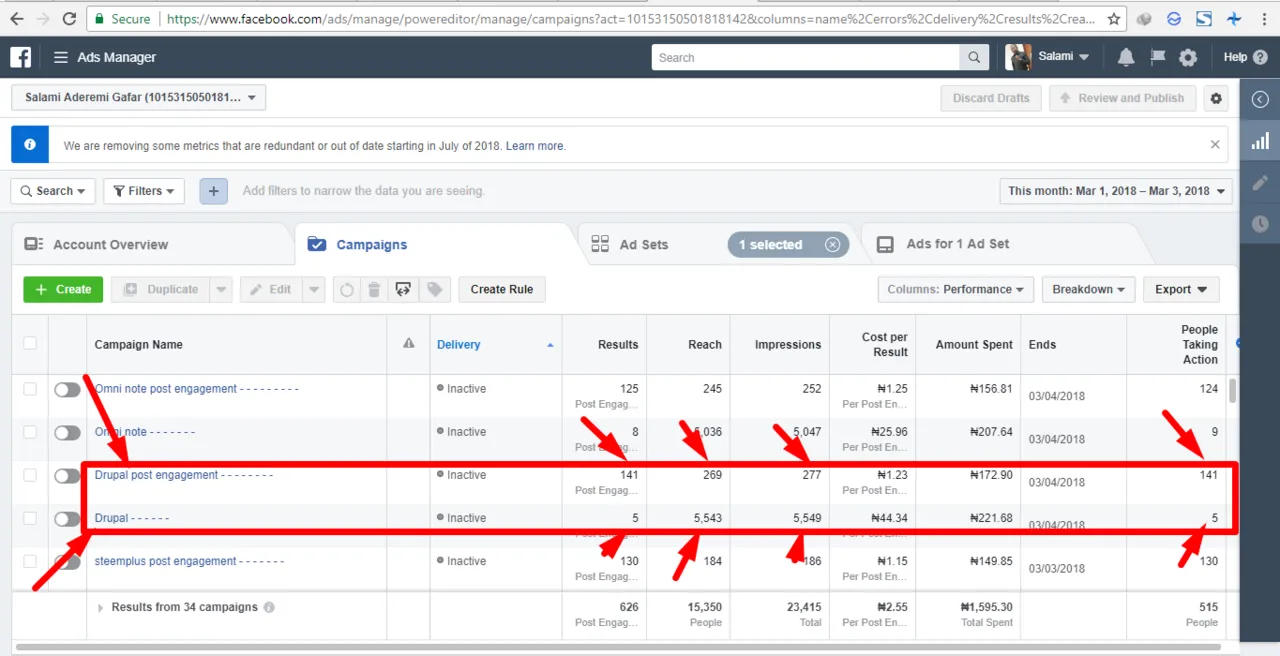The height and width of the screenshot is (656, 1280).
Task: Open the pages flag icon
Action: click(x=1157, y=57)
